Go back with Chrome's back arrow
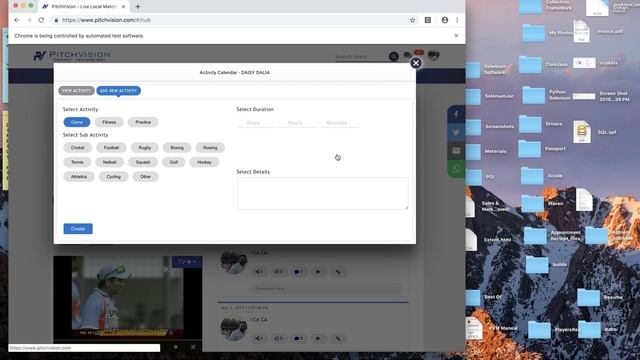Image resolution: width=640 pixels, height=360 pixels. point(17,20)
